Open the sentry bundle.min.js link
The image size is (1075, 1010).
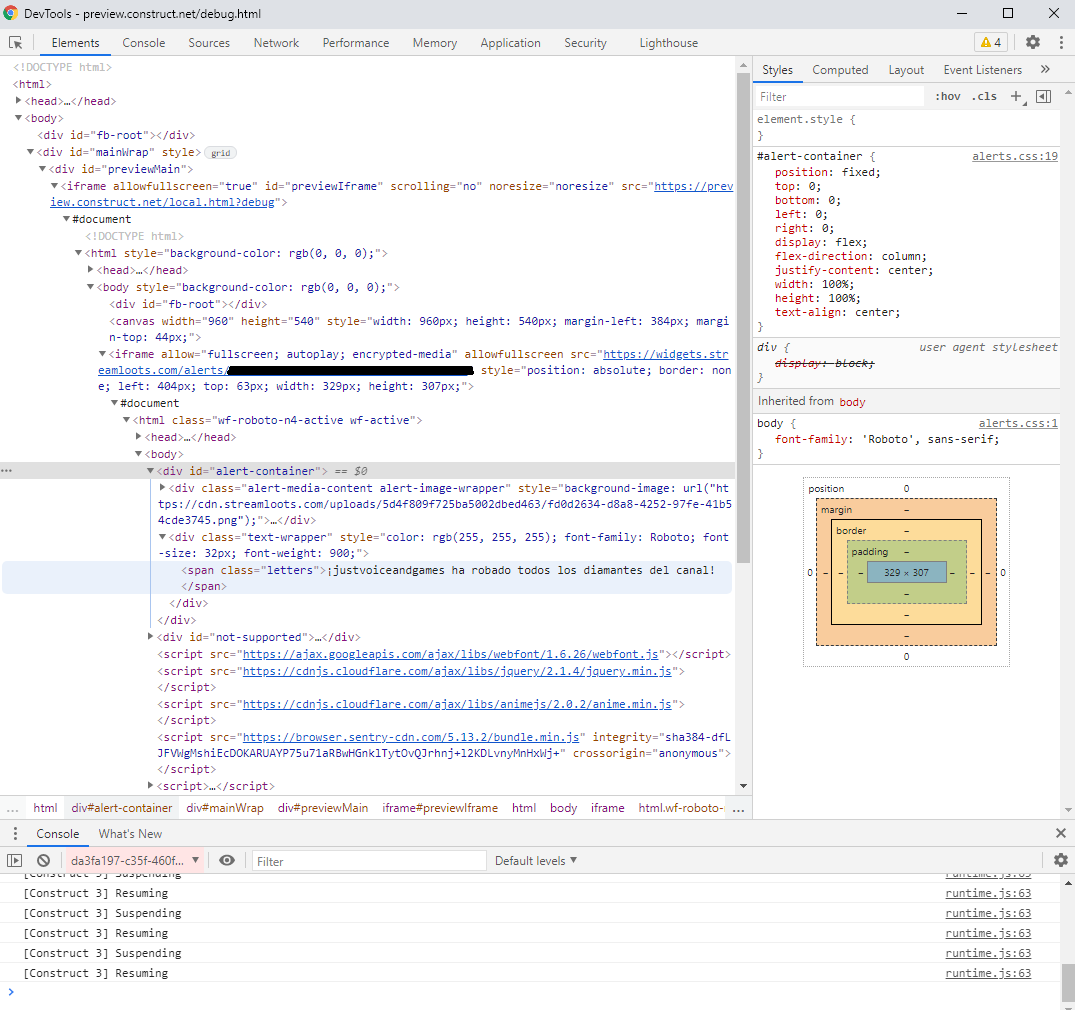[x=411, y=737]
